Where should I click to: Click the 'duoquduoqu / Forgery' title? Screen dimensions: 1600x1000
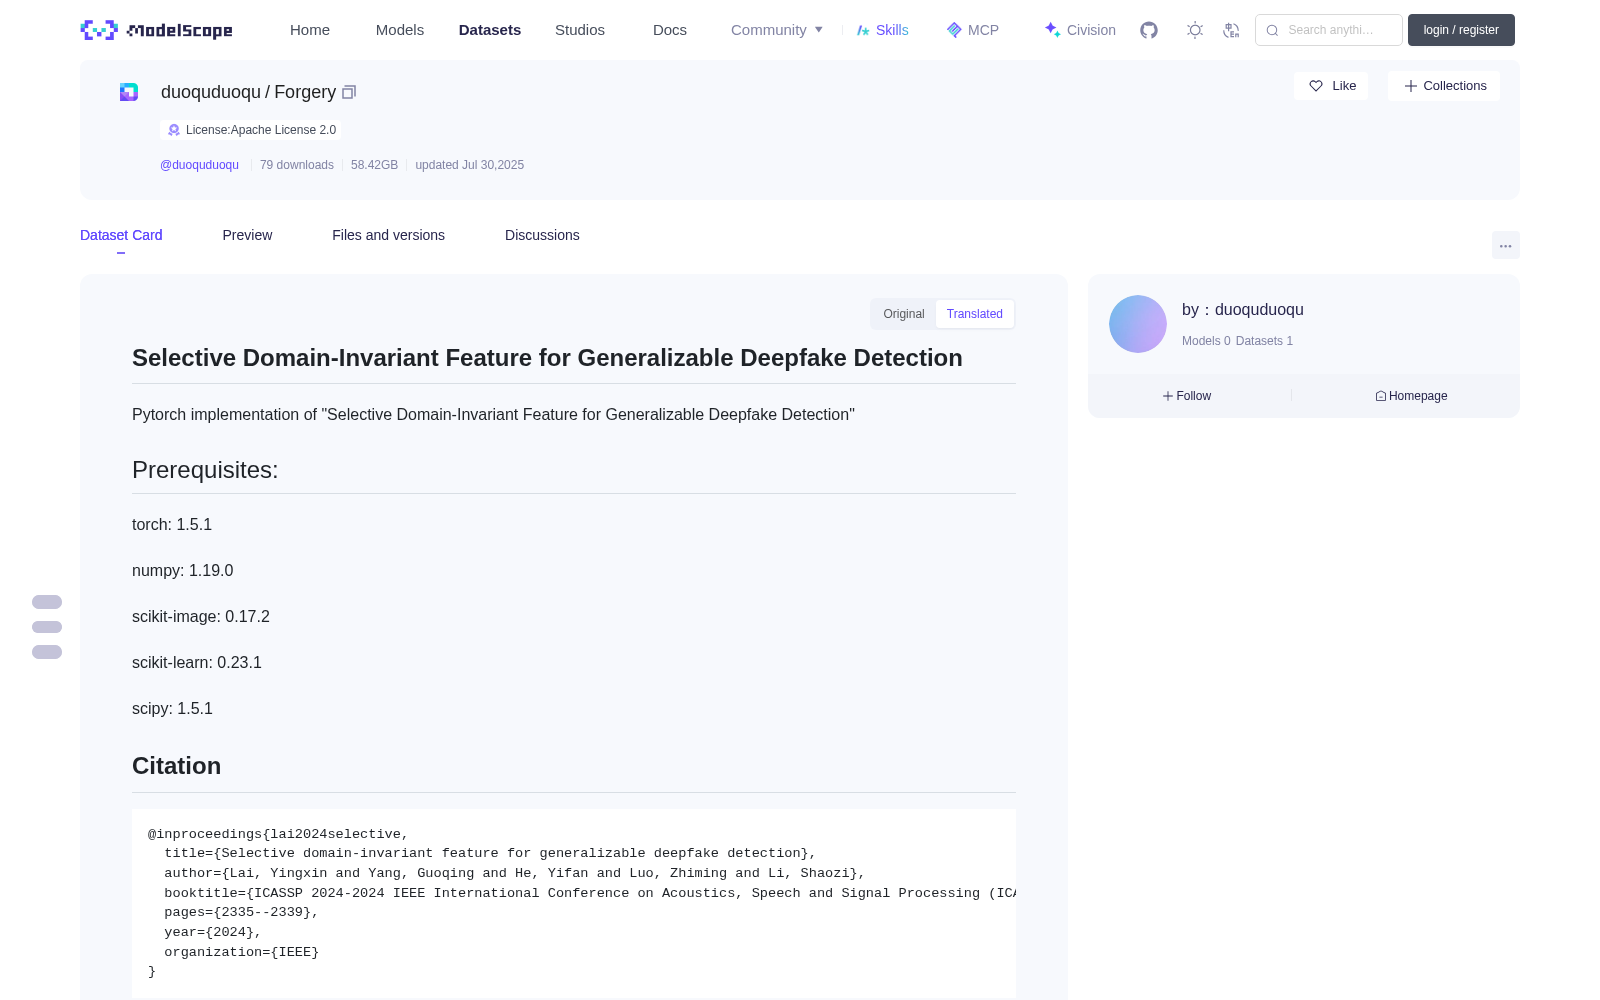point(248,92)
